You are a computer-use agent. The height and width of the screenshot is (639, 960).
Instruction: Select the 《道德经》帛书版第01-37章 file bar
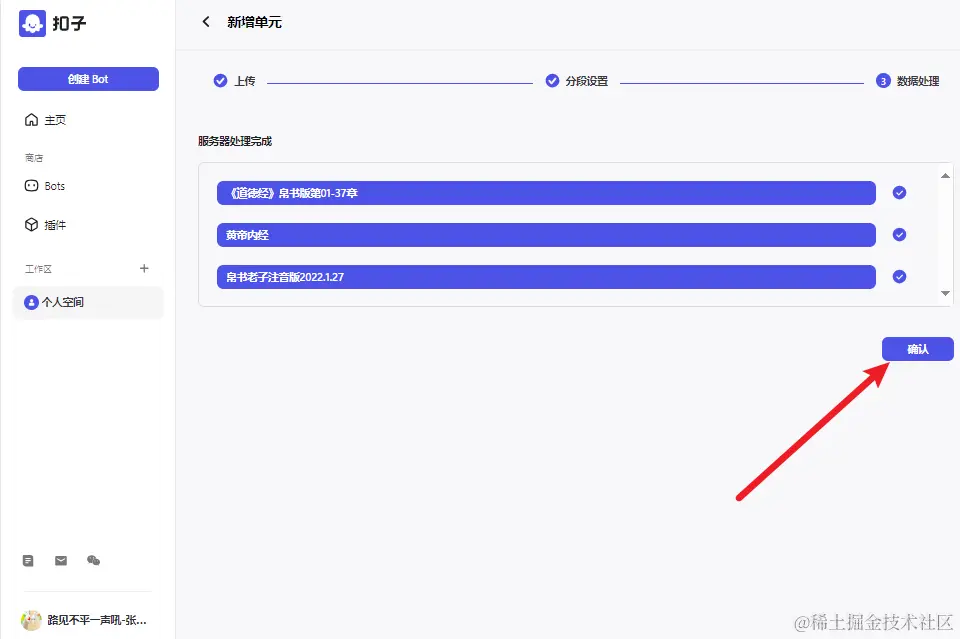point(546,193)
